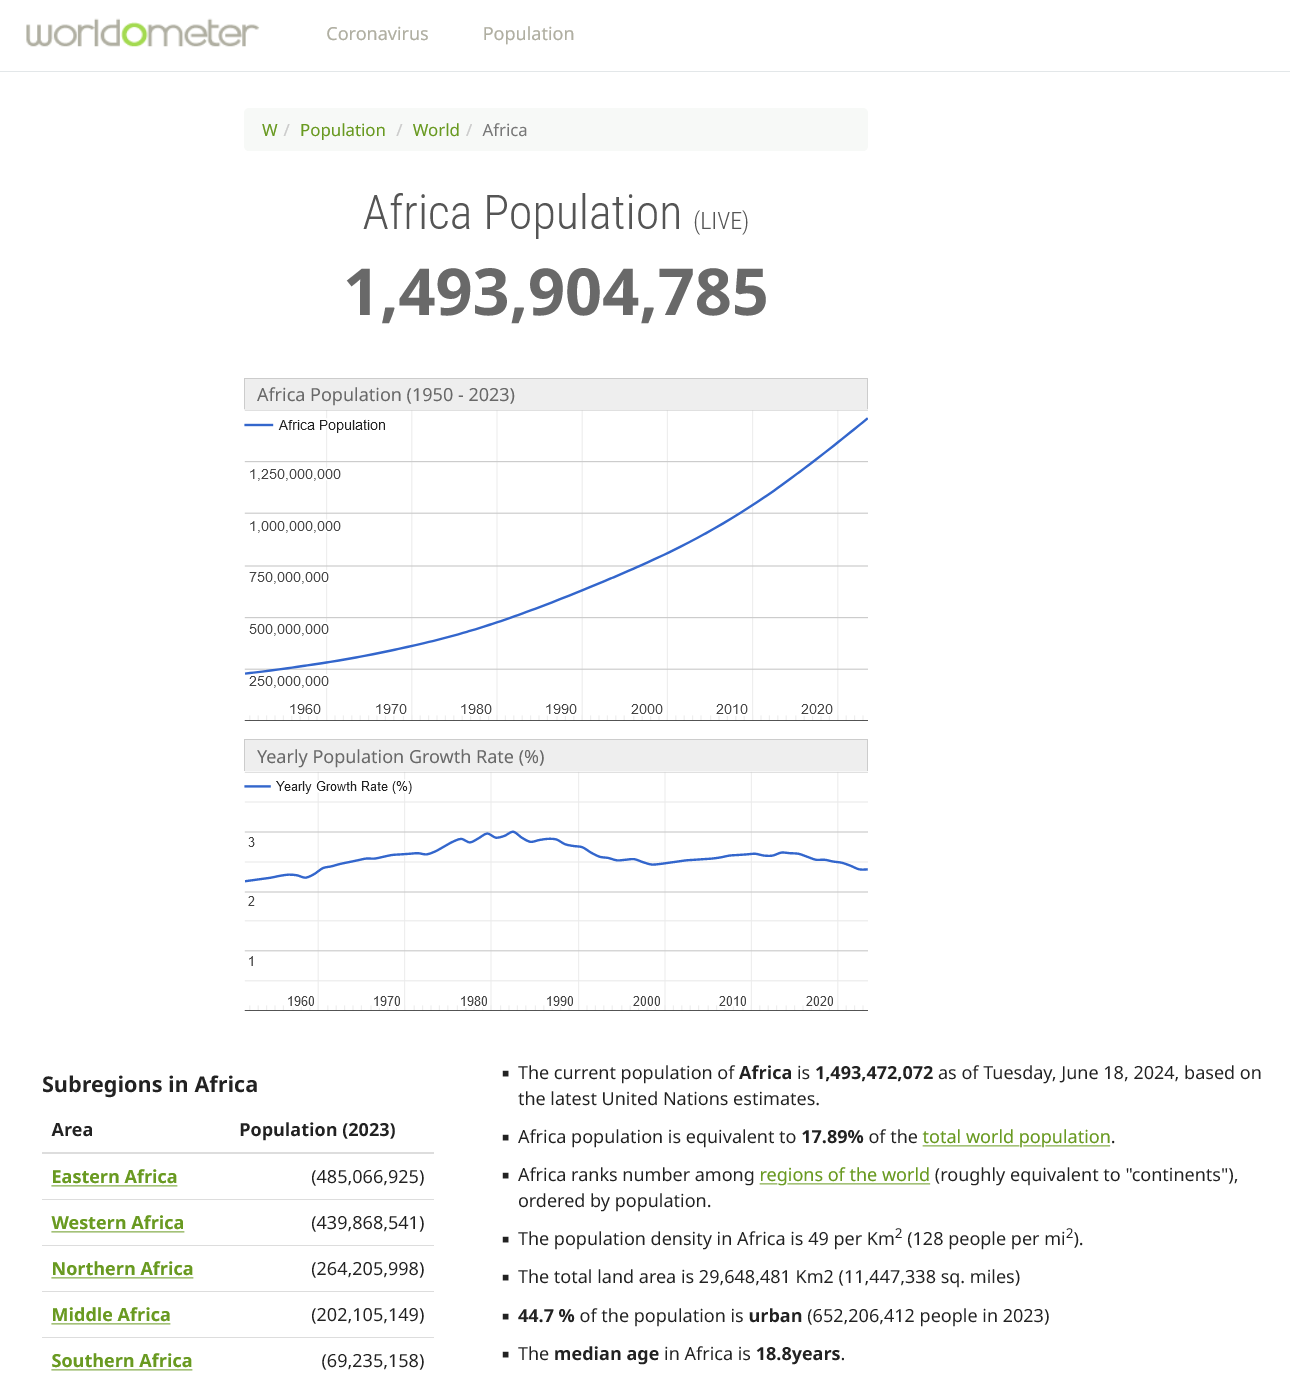Click the Africa Population chart legend entry
The height and width of the screenshot is (1398, 1290).
tap(316, 425)
